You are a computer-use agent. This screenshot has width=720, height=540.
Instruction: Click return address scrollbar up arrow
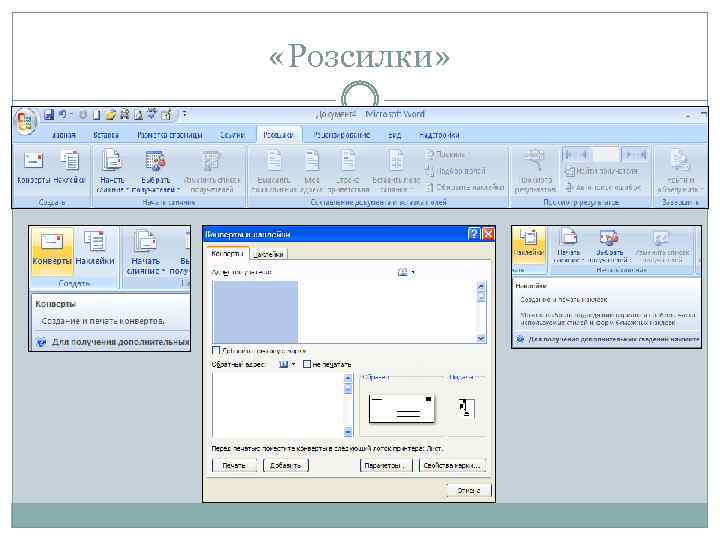click(348, 378)
